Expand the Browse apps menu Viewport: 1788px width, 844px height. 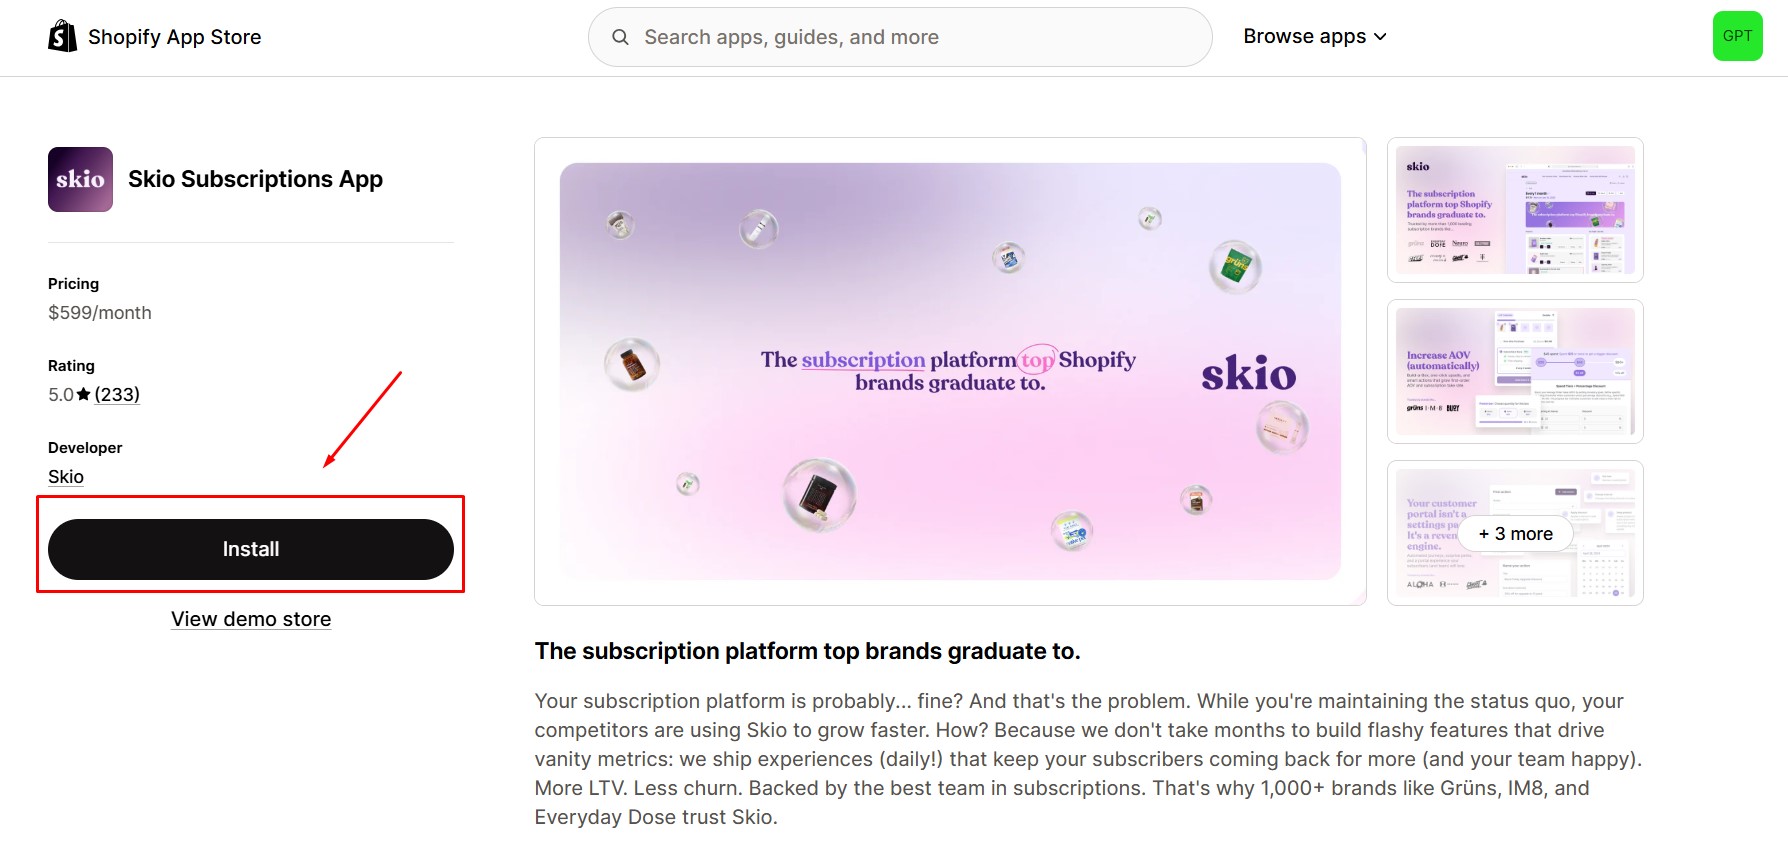(1305, 36)
